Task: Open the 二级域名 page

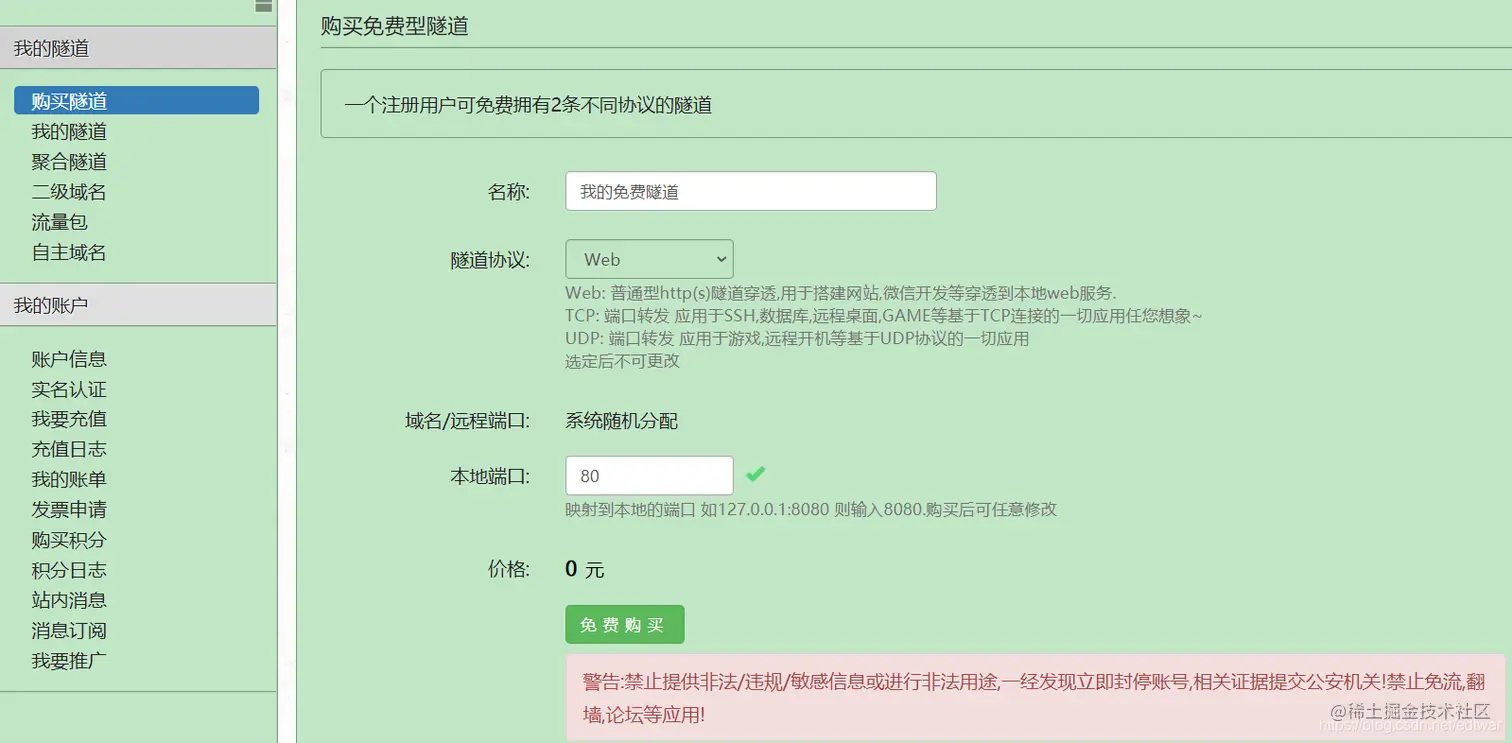Action: (68, 191)
